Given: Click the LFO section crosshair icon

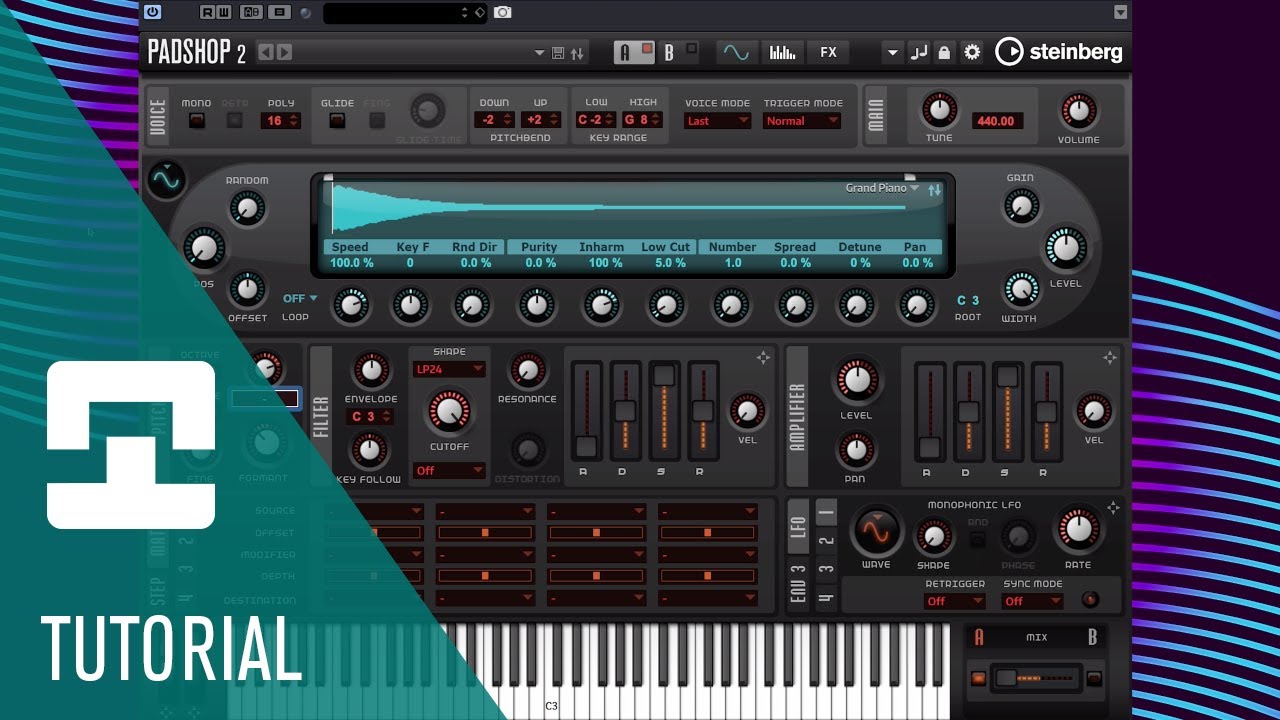Looking at the screenshot, I should (x=1113, y=508).
